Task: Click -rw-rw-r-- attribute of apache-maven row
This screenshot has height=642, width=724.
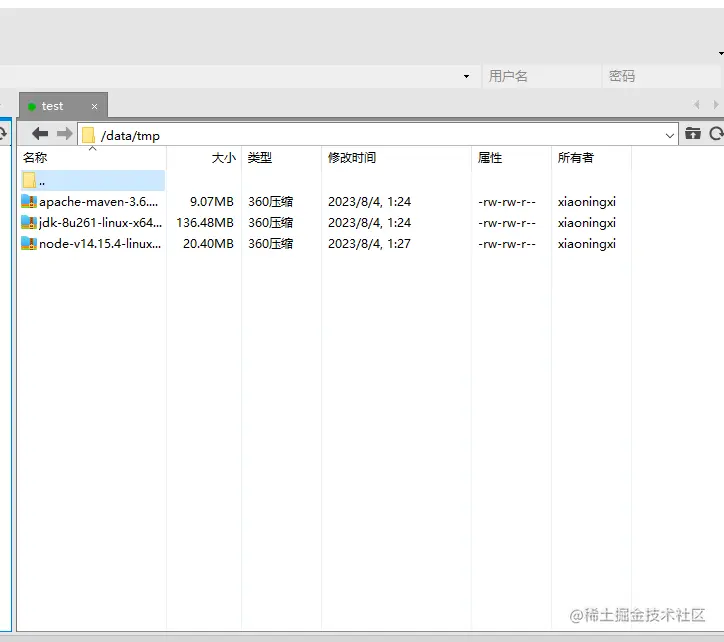Action: pyautogui.click(x=507, y=202)
